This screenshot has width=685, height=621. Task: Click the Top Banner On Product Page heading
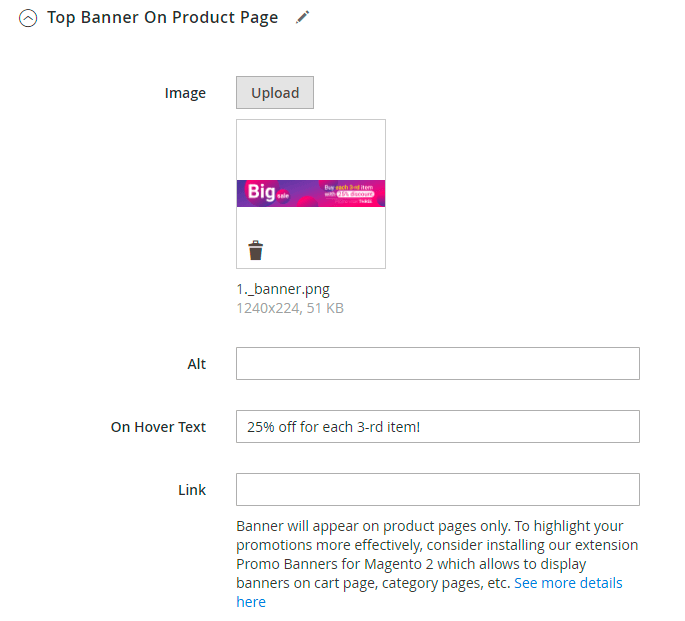162,18
